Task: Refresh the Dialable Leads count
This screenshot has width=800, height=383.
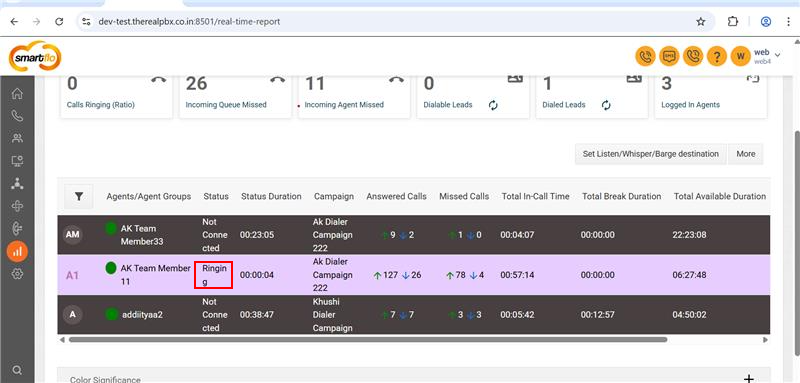Action: coord(493,105)
